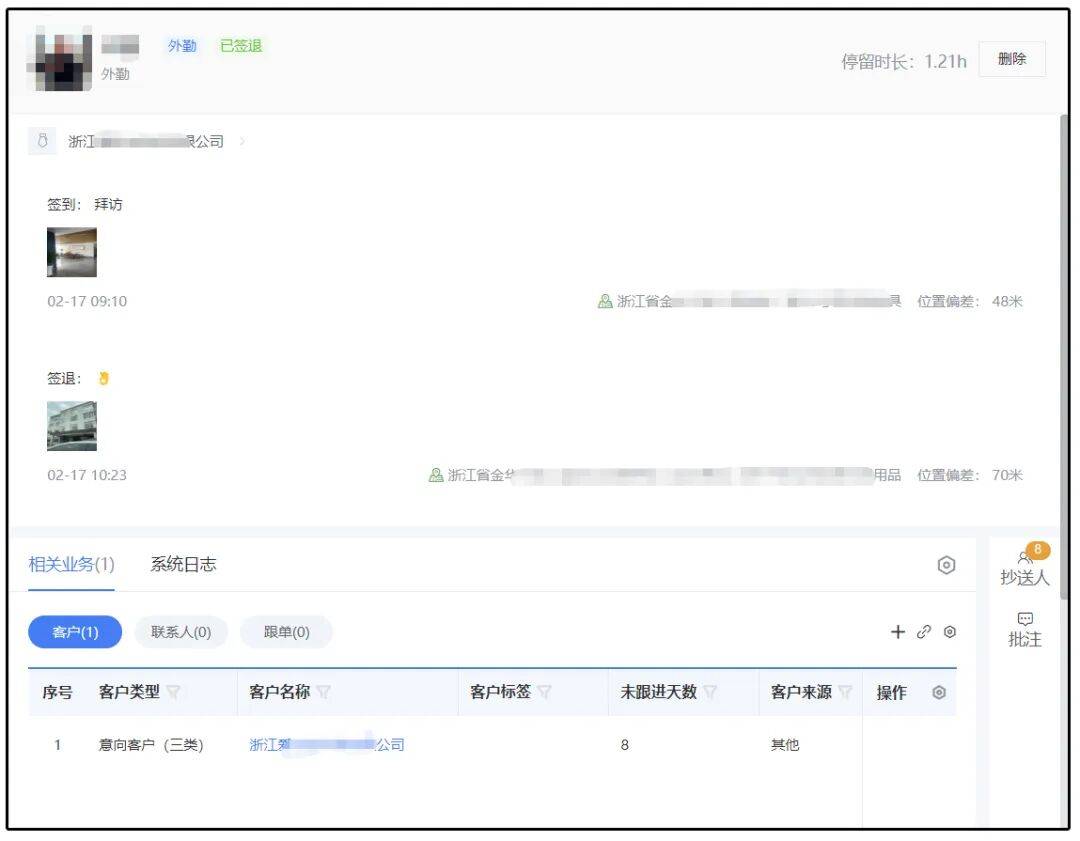
Task: Click the 位置偏差: 70米 text
Action: pyautogui.click(x=970, y=475)
